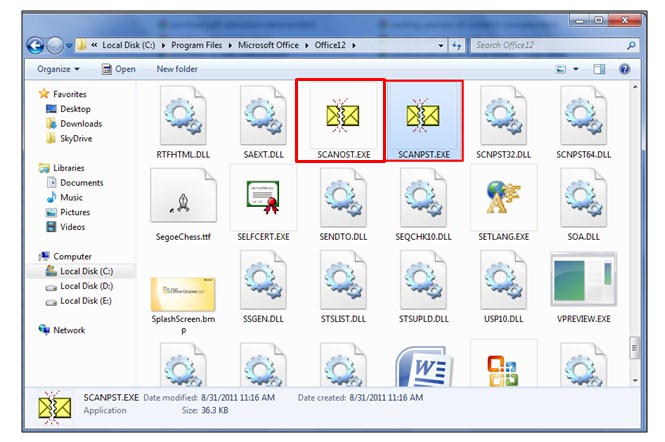Expand the arrow after Local Disk (C:) breadcrumb
Image resolution: width=665 pixels, height=442 pixels.
[163, 45]
